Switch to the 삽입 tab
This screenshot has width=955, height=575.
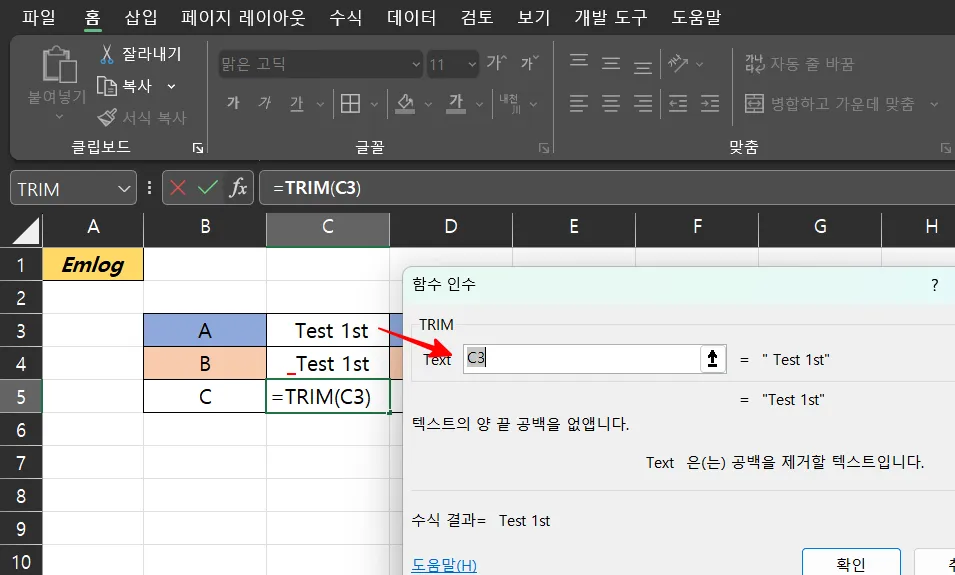(141, 17)
